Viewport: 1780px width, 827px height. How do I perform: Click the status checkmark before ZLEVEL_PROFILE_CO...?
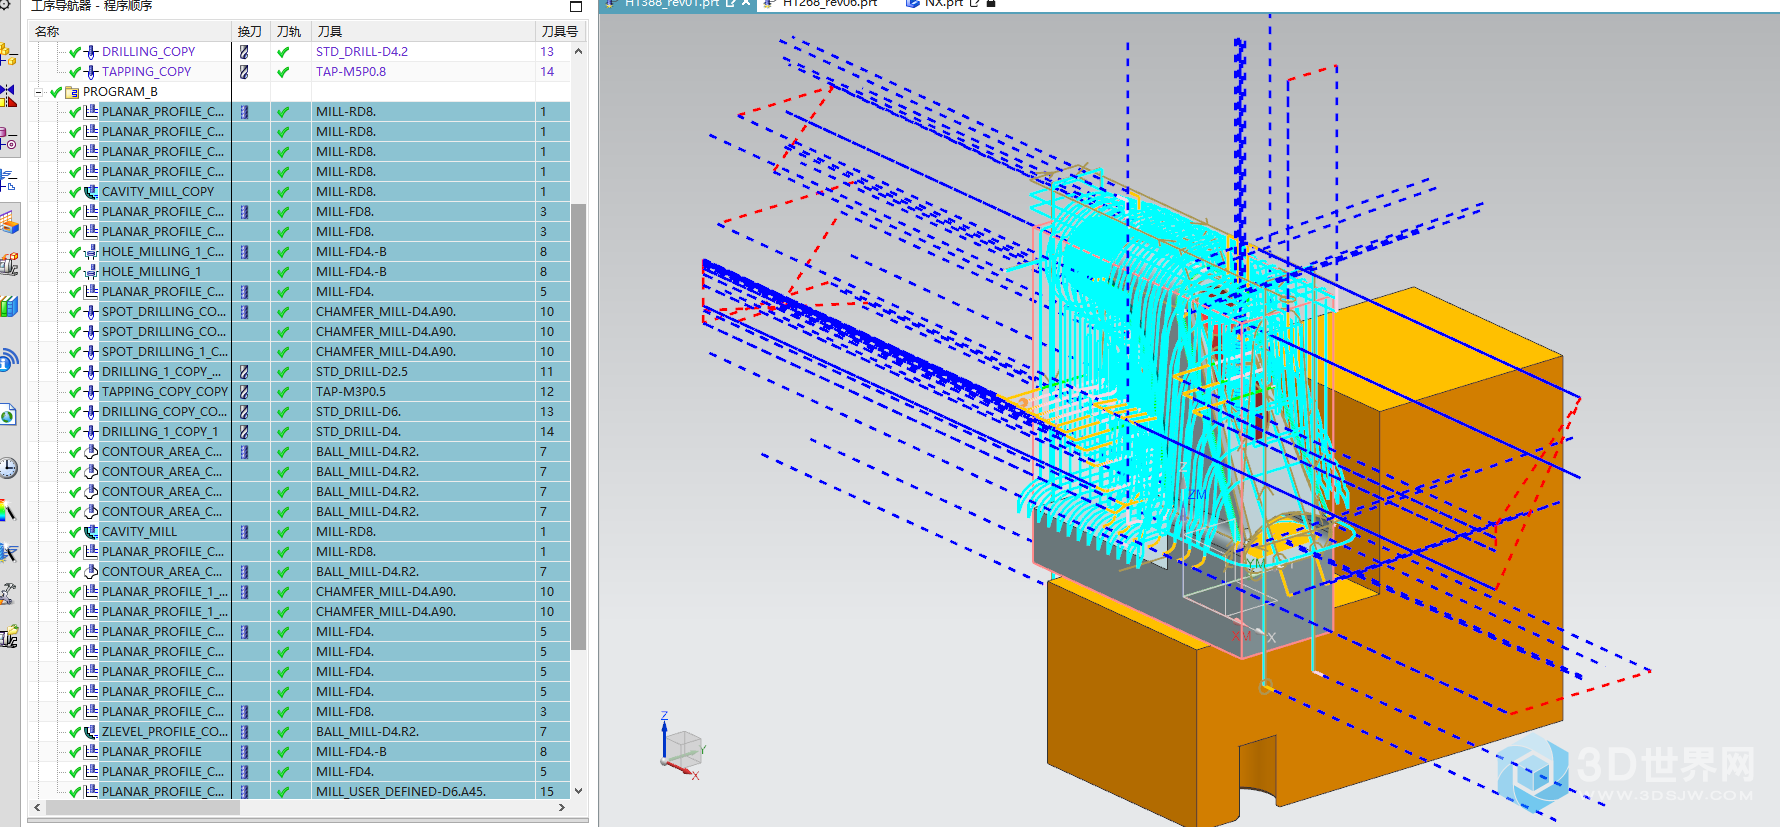pyautogui.click(x=75, y=731)
